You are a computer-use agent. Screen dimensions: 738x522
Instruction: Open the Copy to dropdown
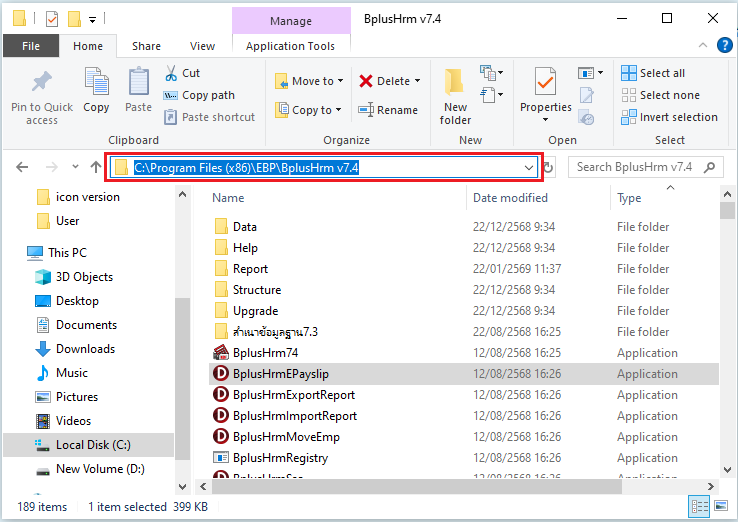(x=306, y=110)
